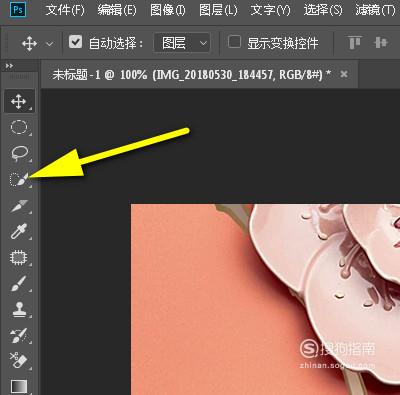This screenshot has height=395, width=400.
Task: Open the tool preset picker arrow
Action: (49, 44)
